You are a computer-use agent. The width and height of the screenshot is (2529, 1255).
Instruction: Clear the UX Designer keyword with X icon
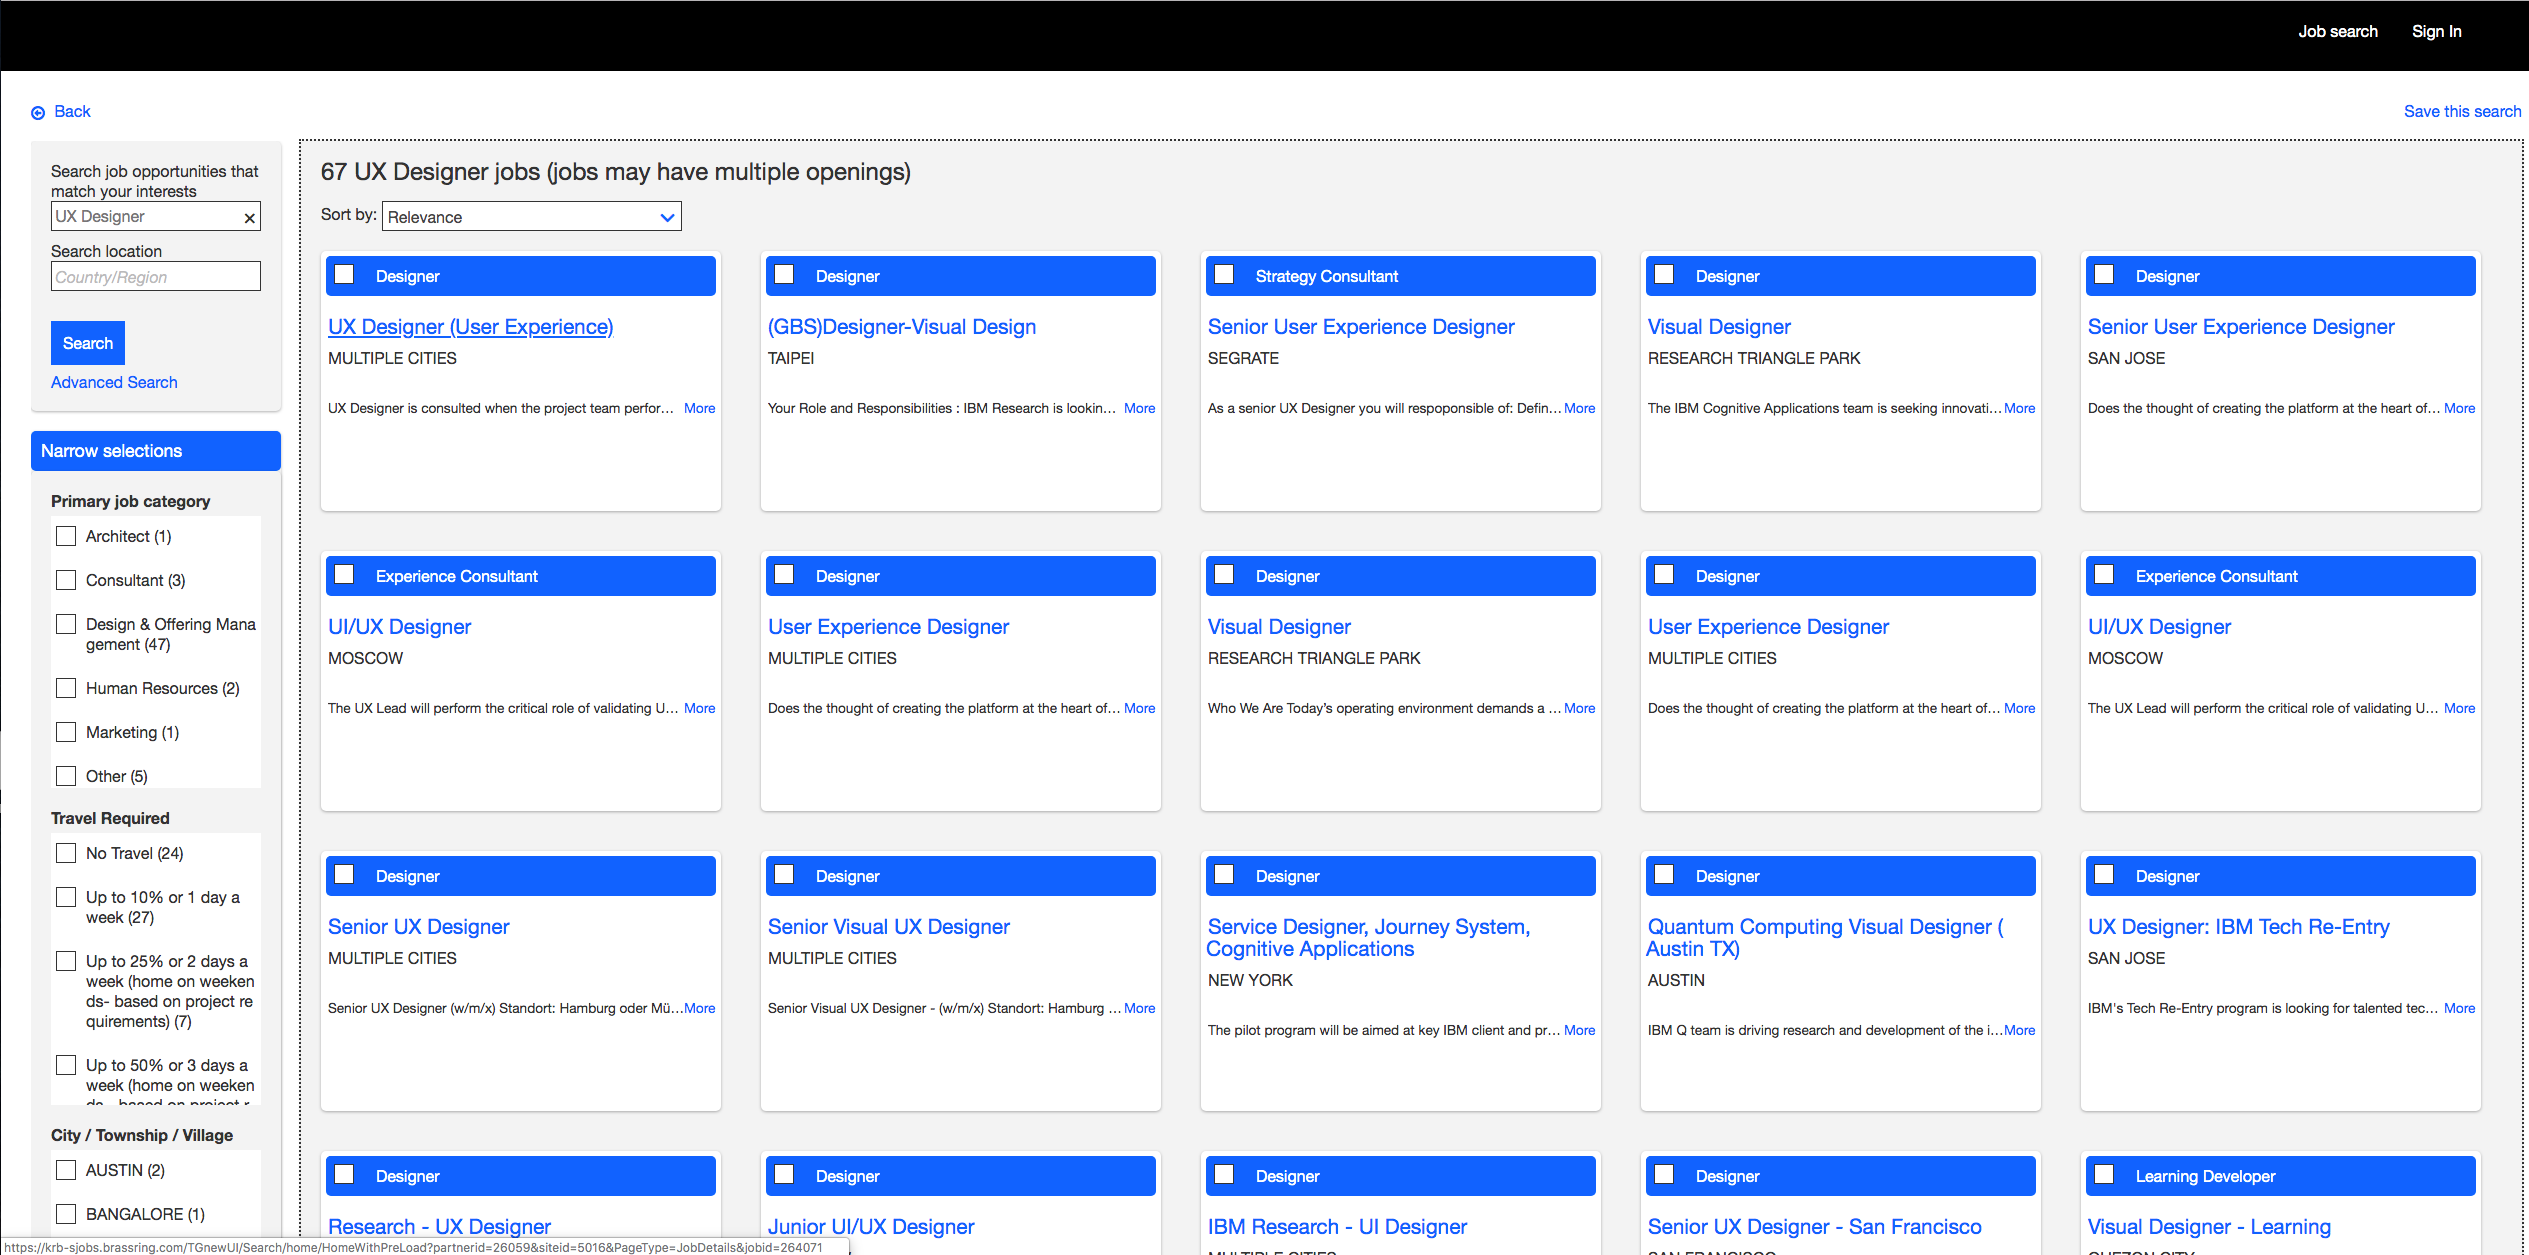tap(249, 218)
